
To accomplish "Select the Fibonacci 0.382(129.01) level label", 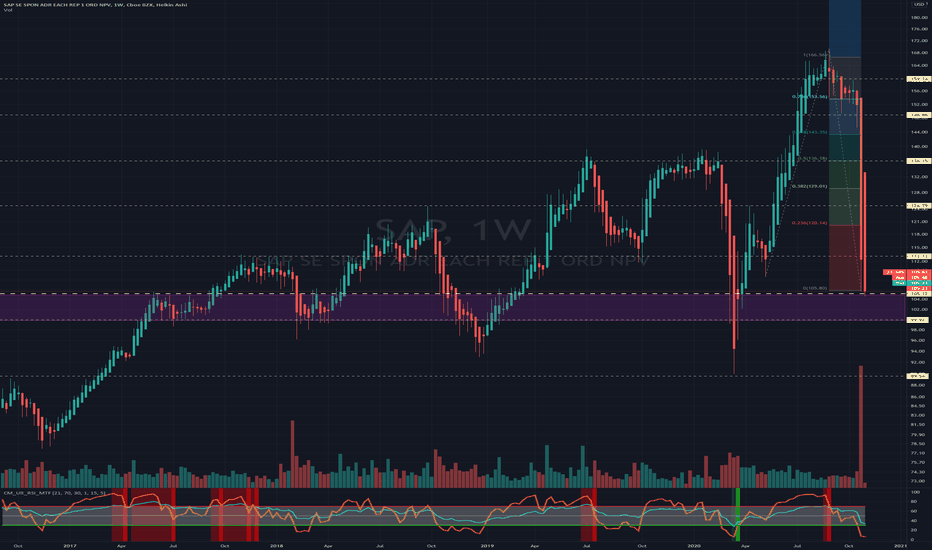I will tap(809, 186).
